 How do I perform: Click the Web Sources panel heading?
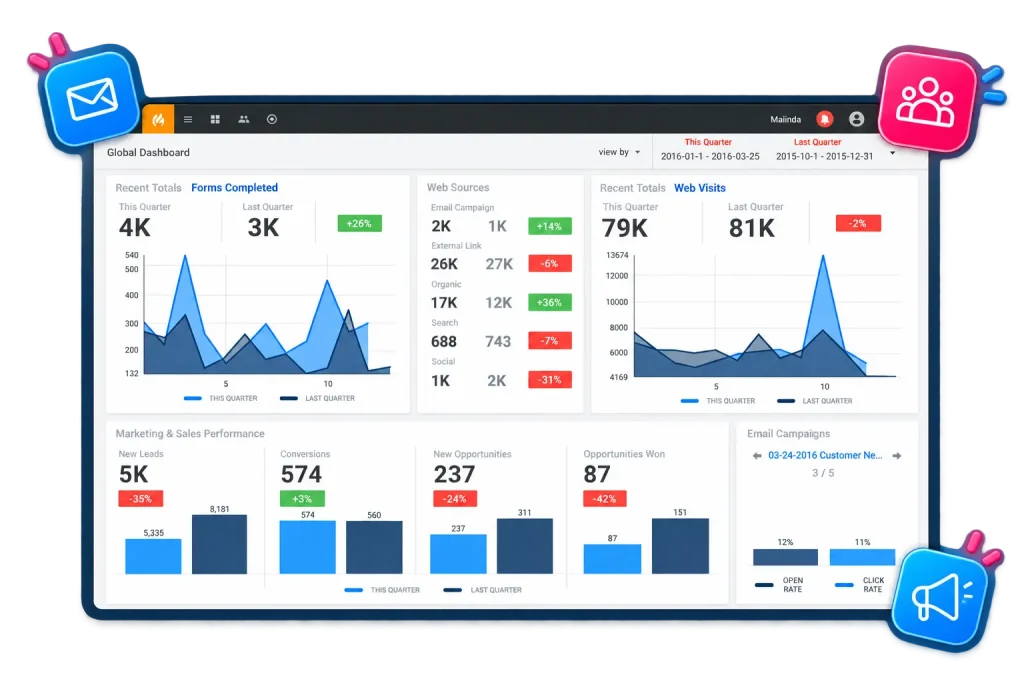(458, 187)
